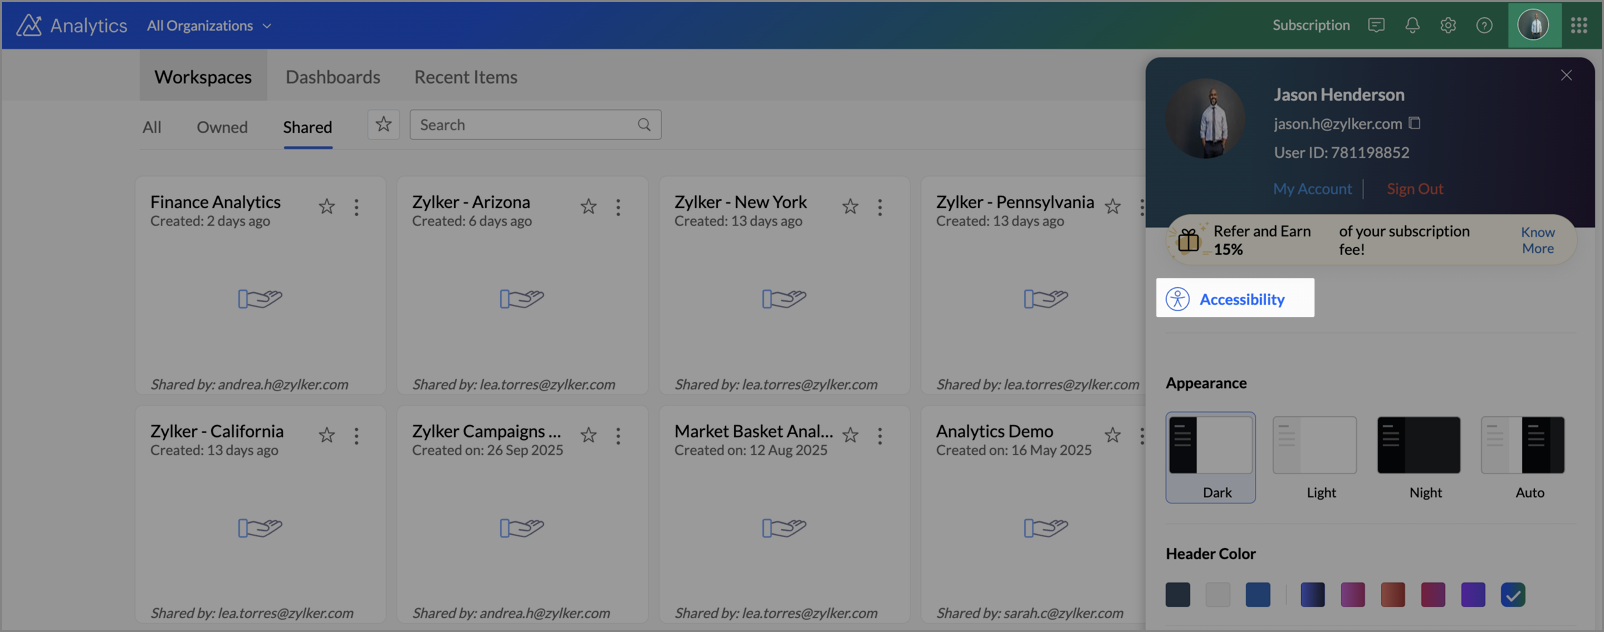
Task: Open the apps grid launcher
Action: coord(1579,26)
